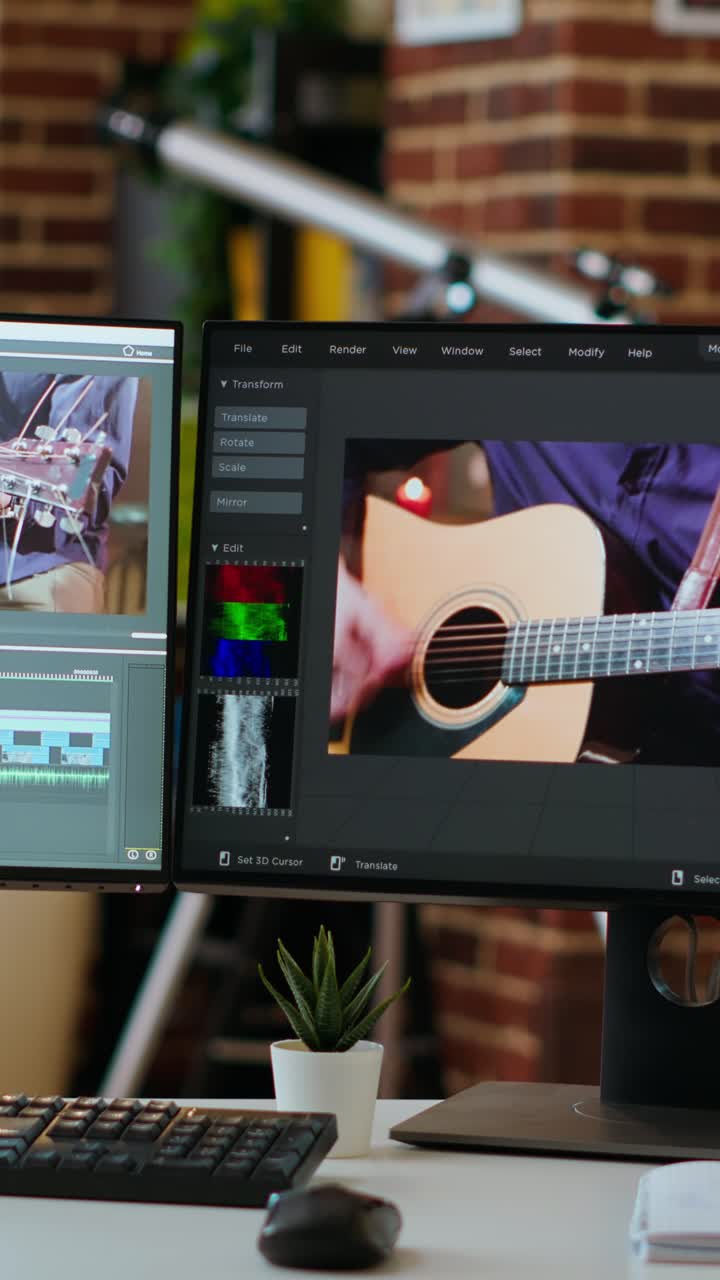The width and height of the screenshot is (720, 1280).
Task: Click the Rotate button
Action: 259,443
